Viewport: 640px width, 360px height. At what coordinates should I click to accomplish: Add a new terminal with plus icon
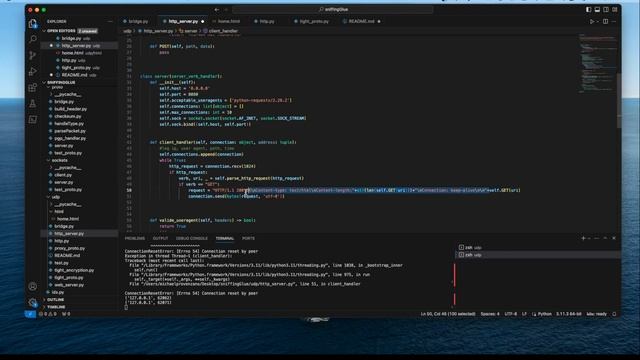coord(583,238)
